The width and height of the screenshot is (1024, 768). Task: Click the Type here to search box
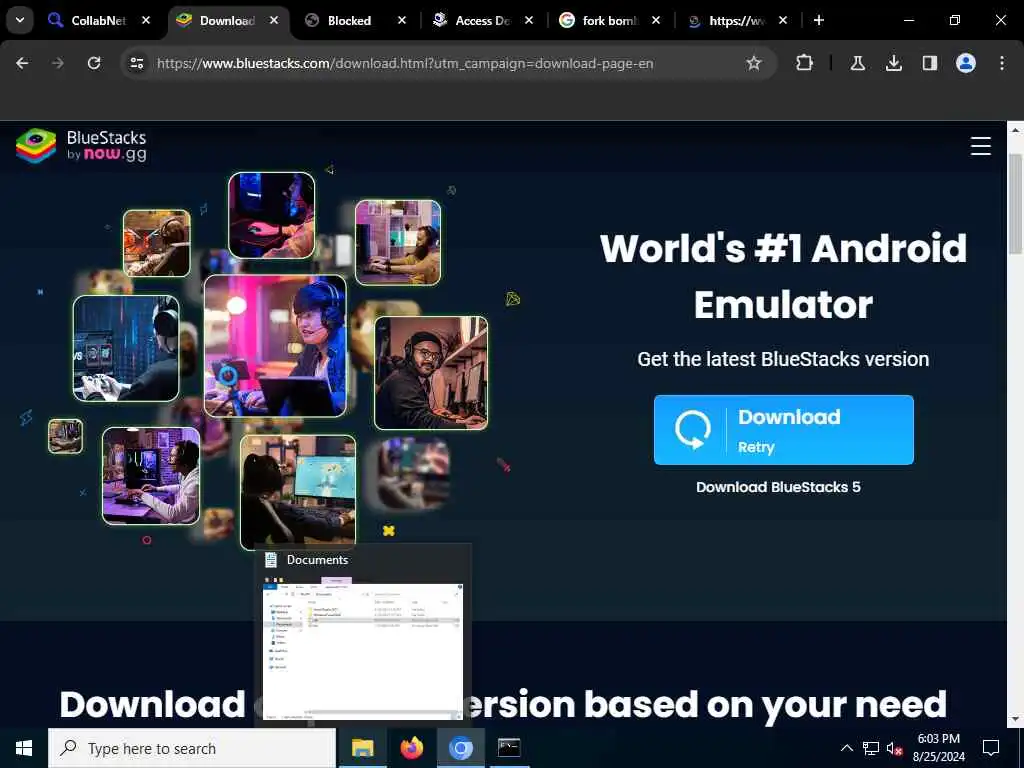[192, 748]
